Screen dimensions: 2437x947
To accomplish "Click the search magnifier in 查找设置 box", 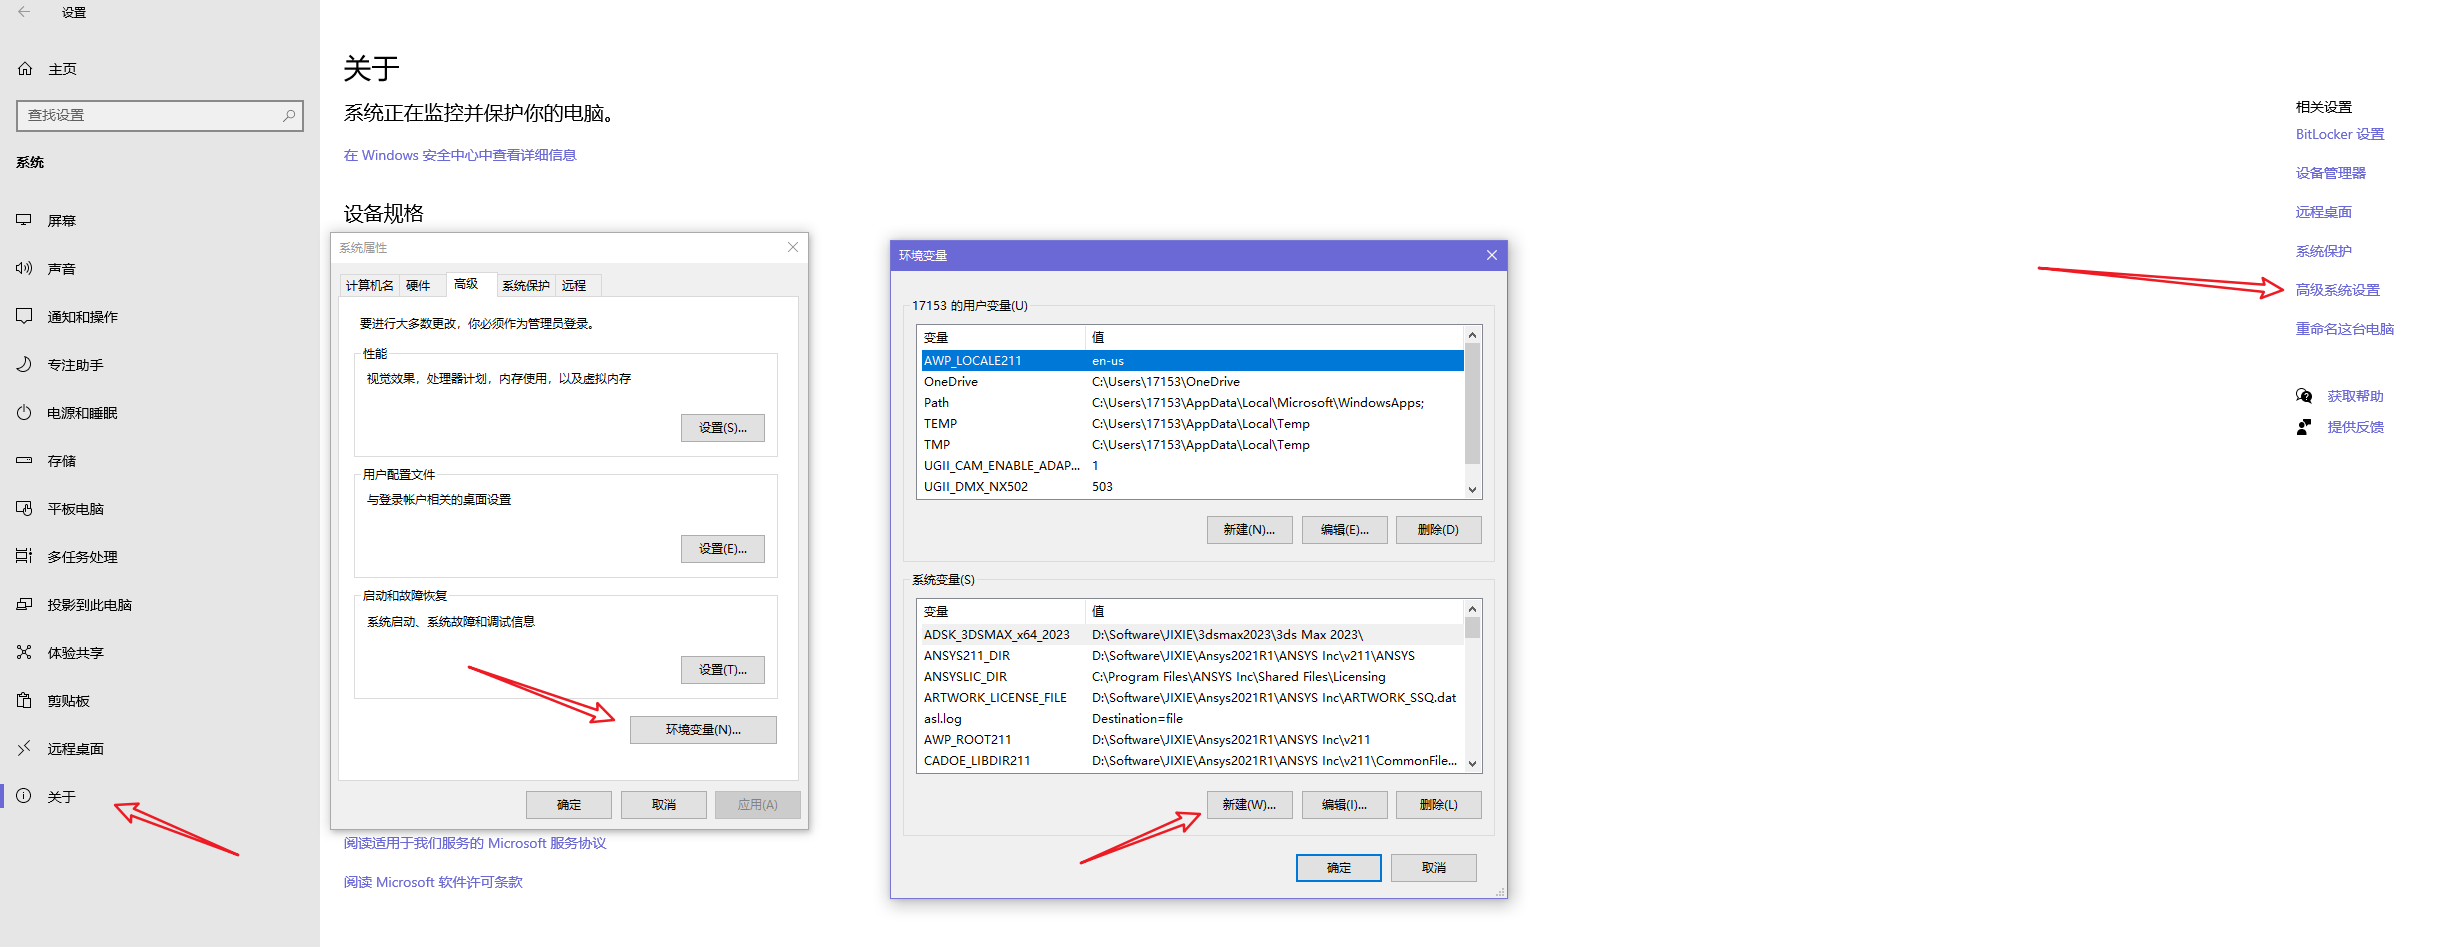I will coord(289,115).
